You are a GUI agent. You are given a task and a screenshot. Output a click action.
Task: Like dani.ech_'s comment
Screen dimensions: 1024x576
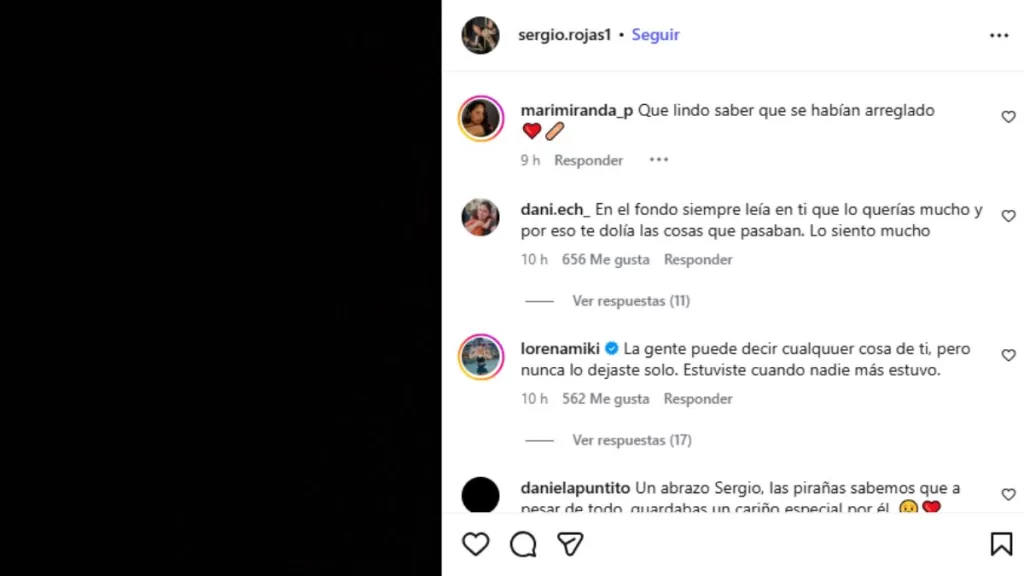(1008, 216)
